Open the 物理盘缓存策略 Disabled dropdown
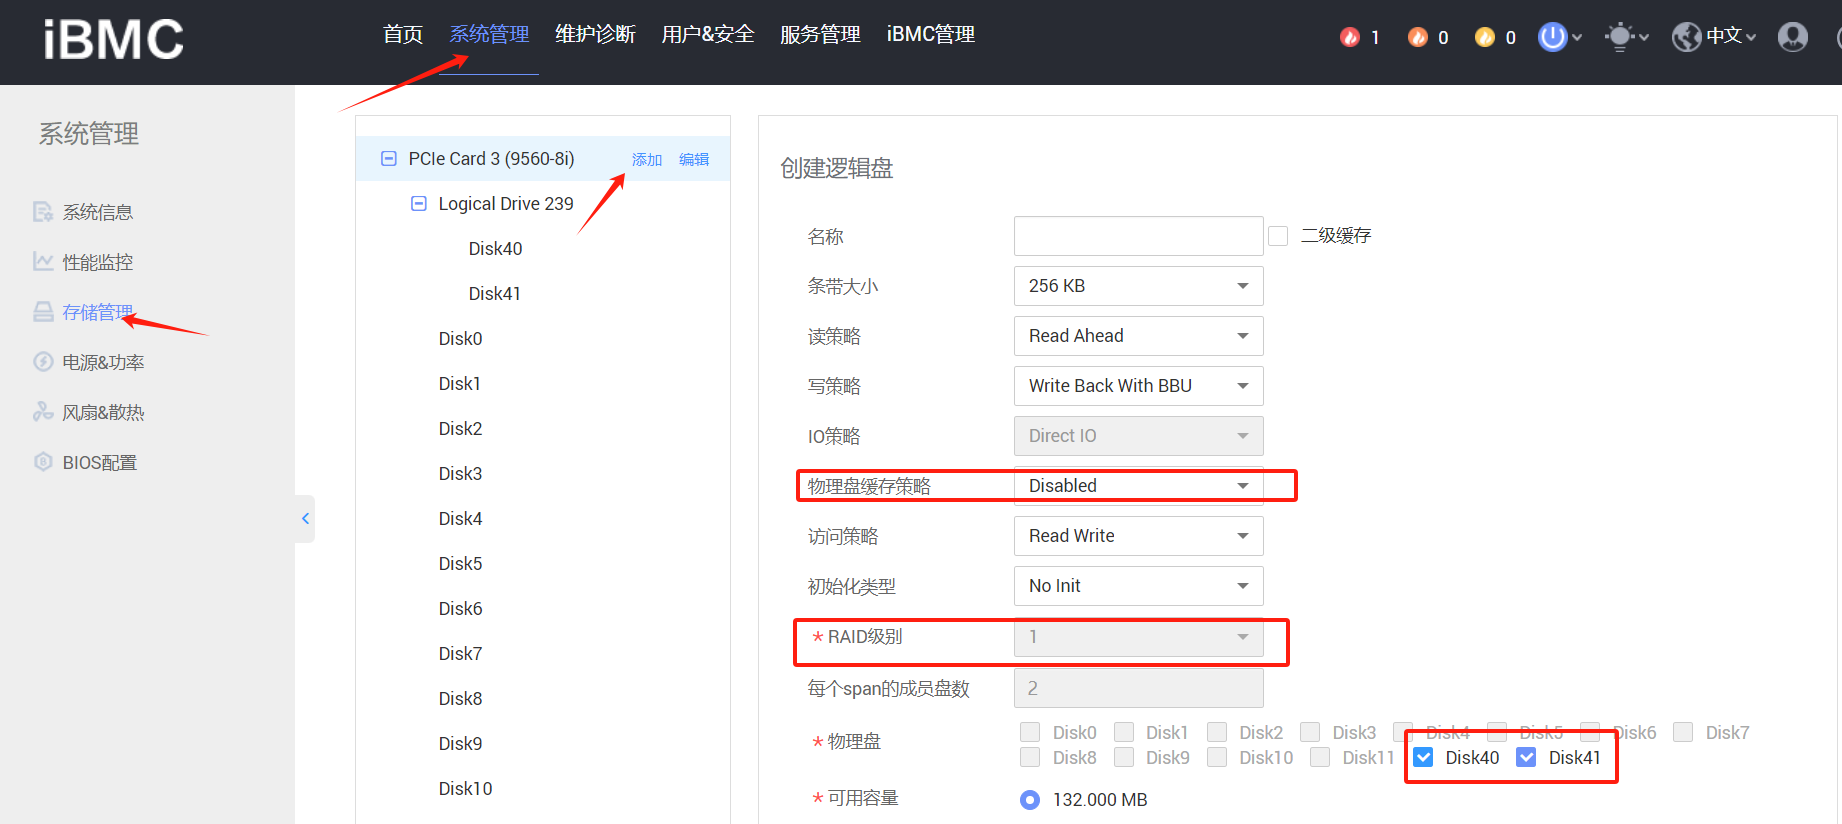Screen dimensions: 1842x824 point(1139,486)
